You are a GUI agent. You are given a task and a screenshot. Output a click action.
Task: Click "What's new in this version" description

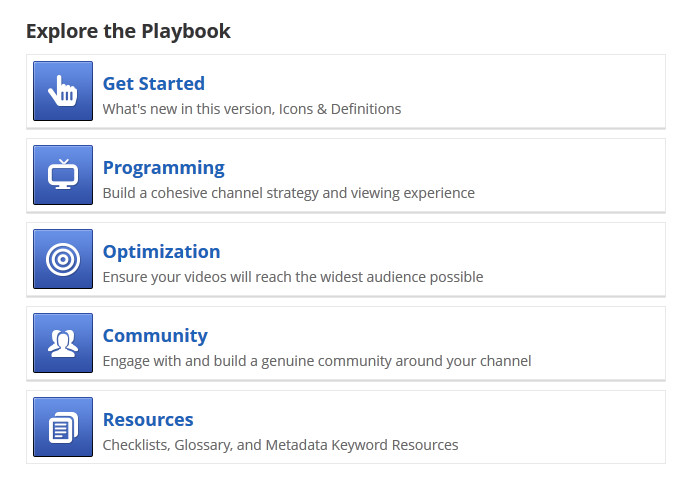(188, 109)
